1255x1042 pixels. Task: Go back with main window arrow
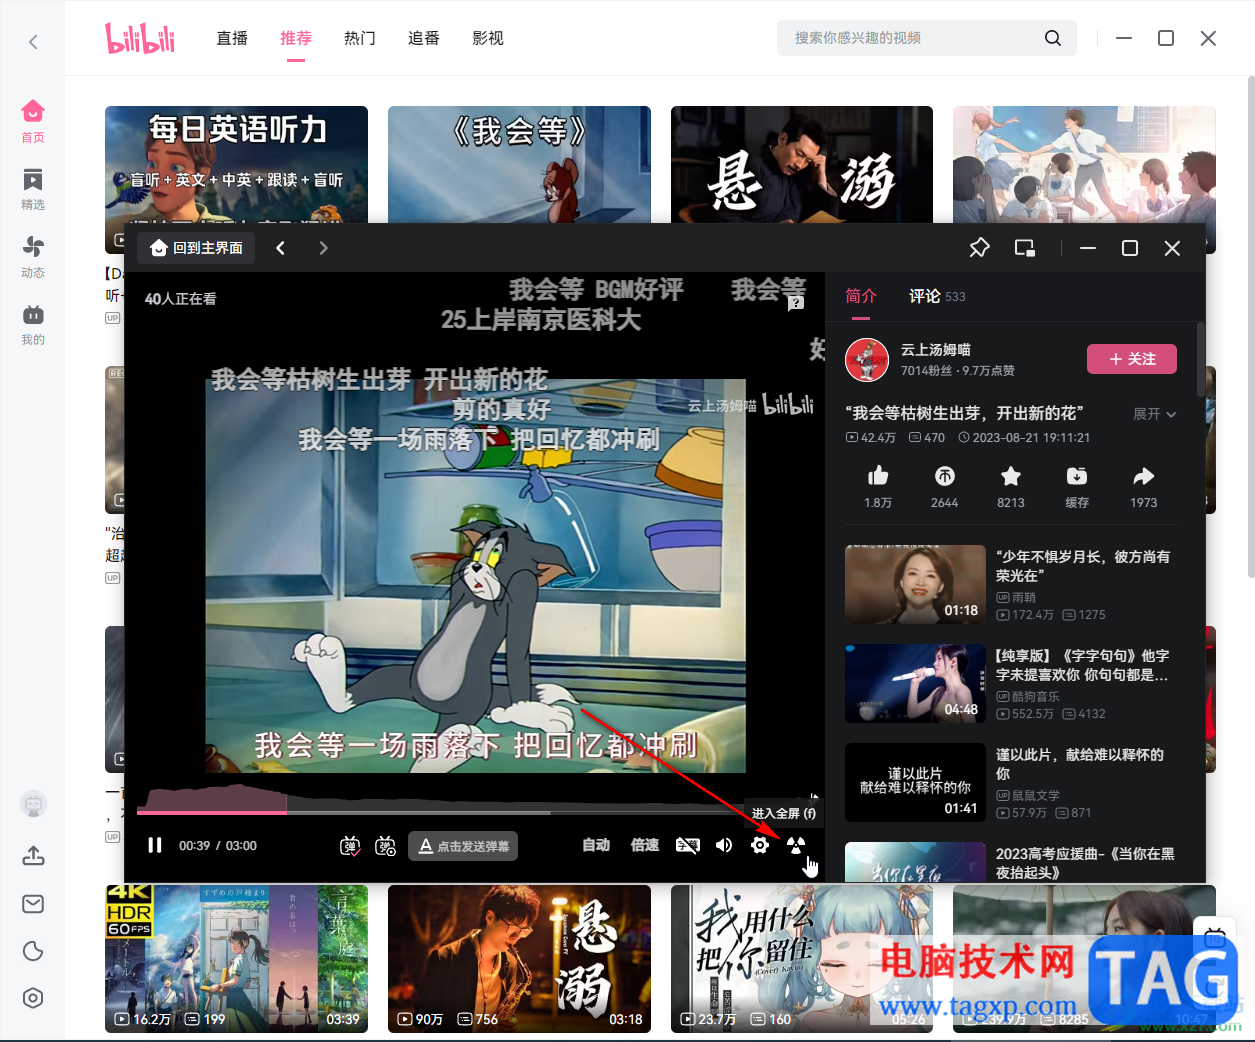click(33, 42)
